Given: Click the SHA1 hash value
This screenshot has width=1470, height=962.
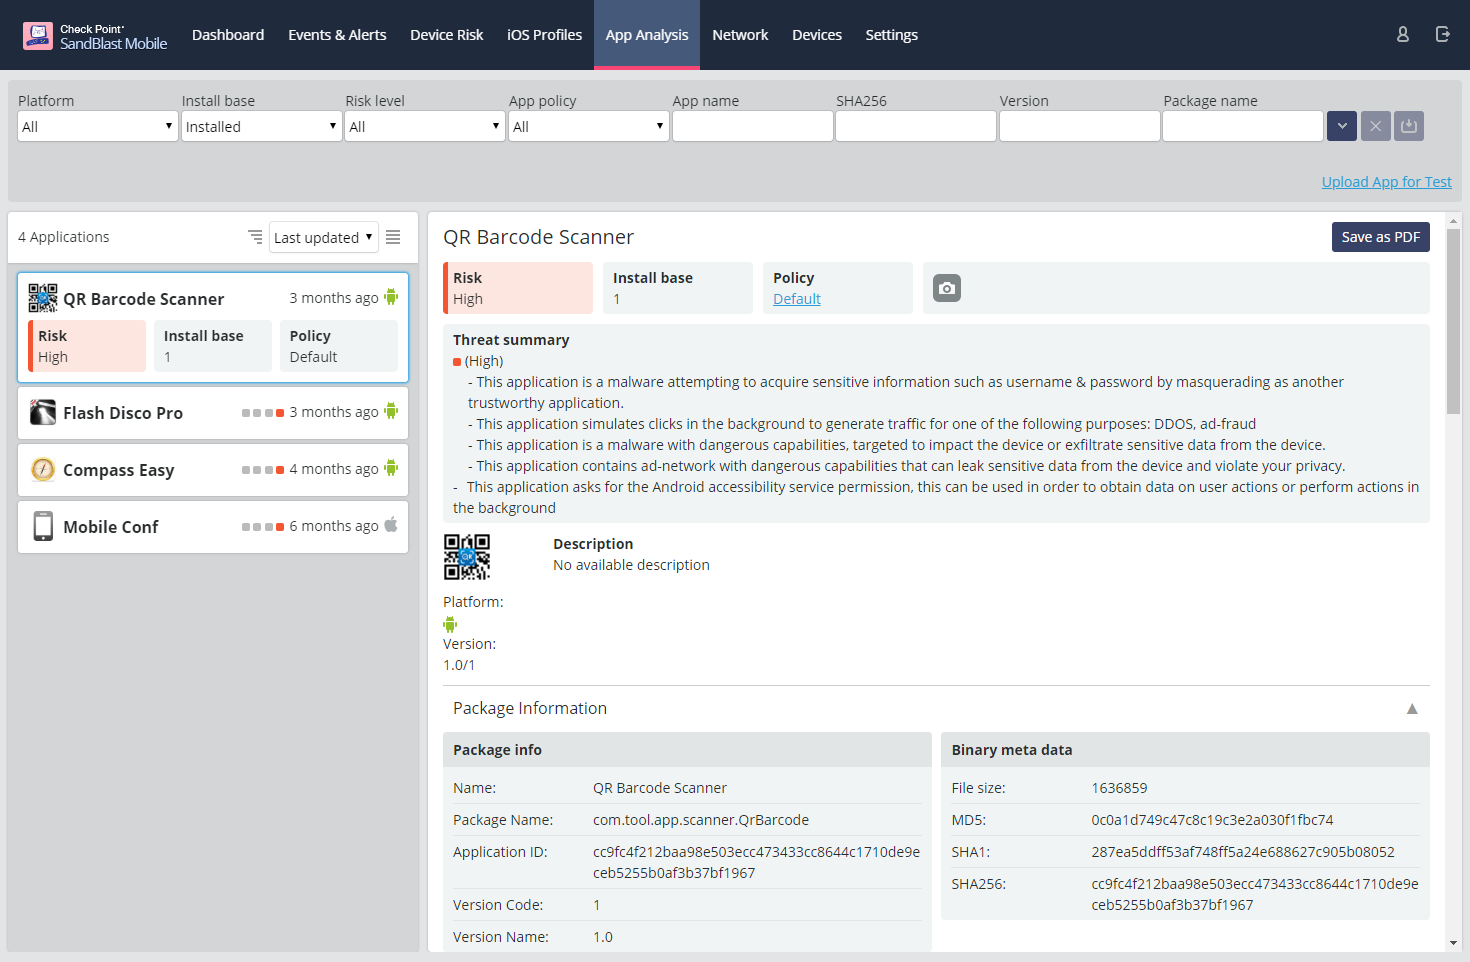Looking at the screenshot, I should click(x=1243, y=852).
